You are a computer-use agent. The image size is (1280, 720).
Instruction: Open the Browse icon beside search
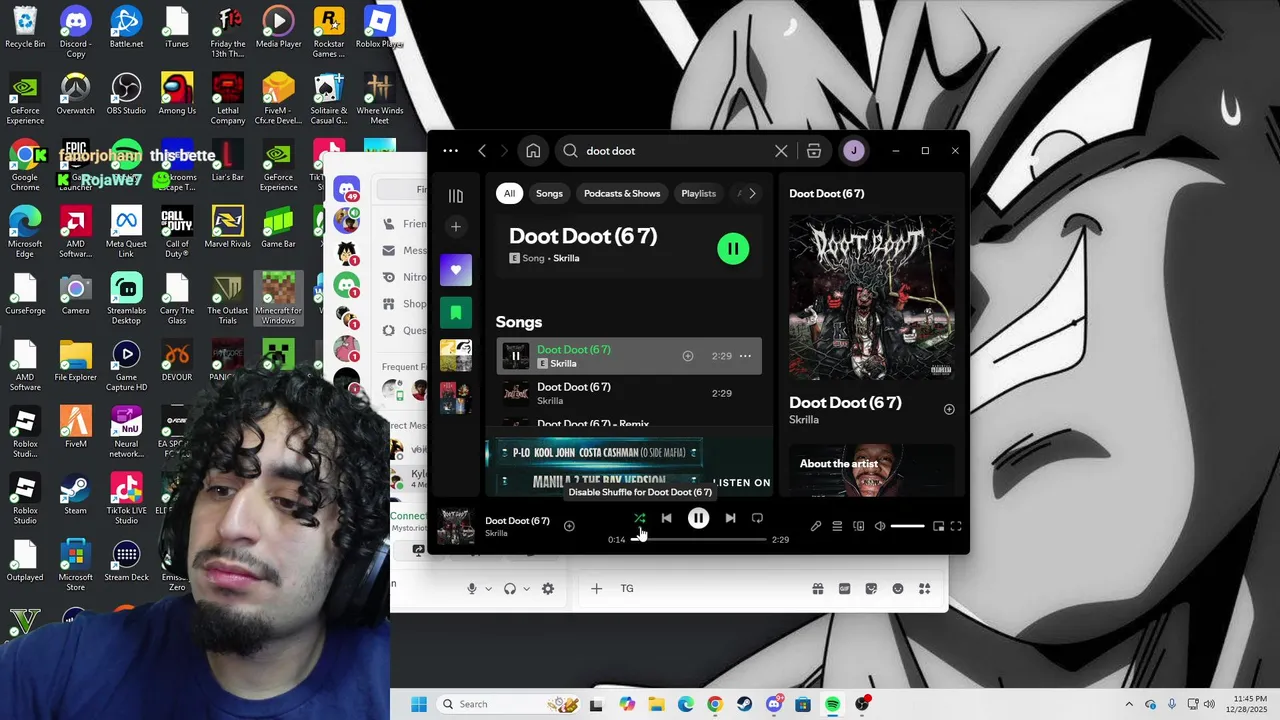[x=814, y=151]
